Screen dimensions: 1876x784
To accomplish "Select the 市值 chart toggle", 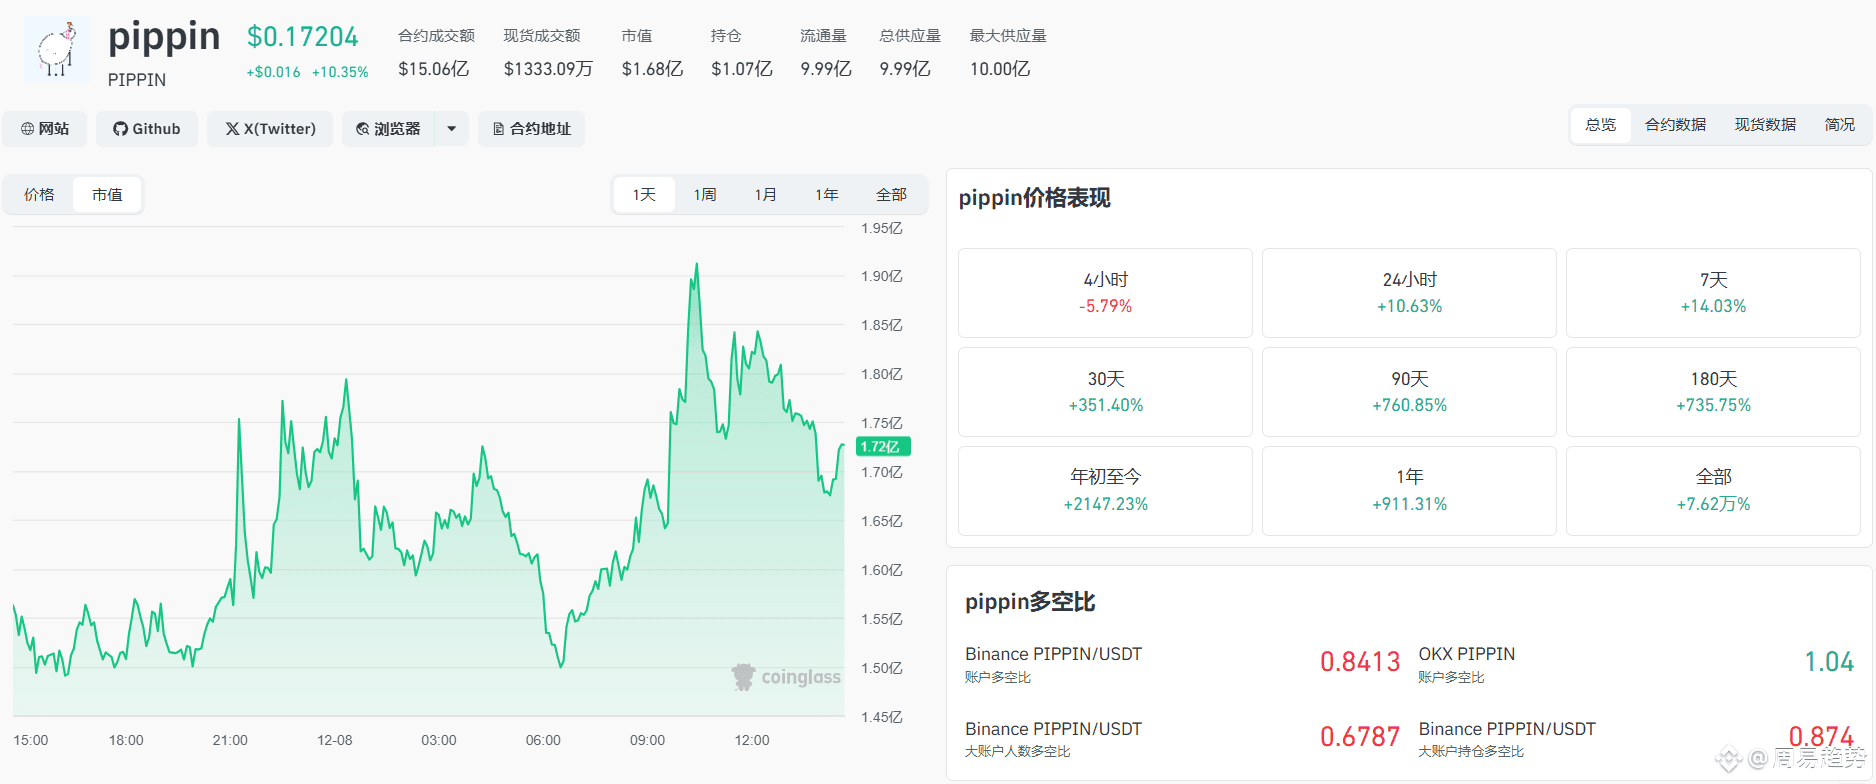I will (x=107, y=195).
